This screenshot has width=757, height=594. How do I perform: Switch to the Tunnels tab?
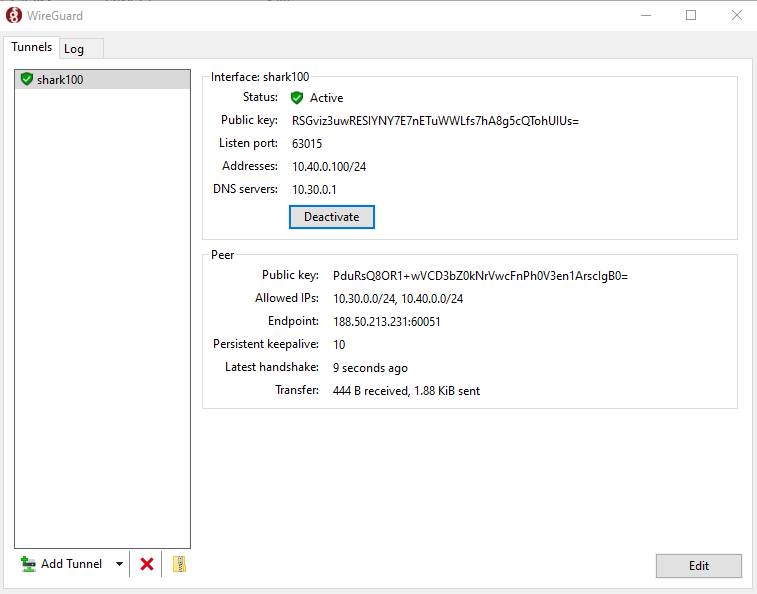point(31,47)
